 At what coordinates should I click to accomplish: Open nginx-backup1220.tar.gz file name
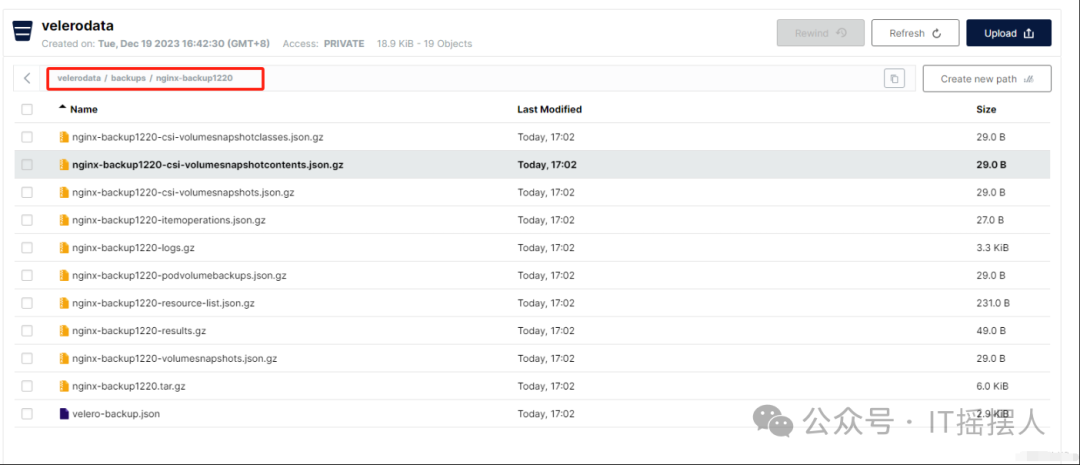tap(129, 386)
